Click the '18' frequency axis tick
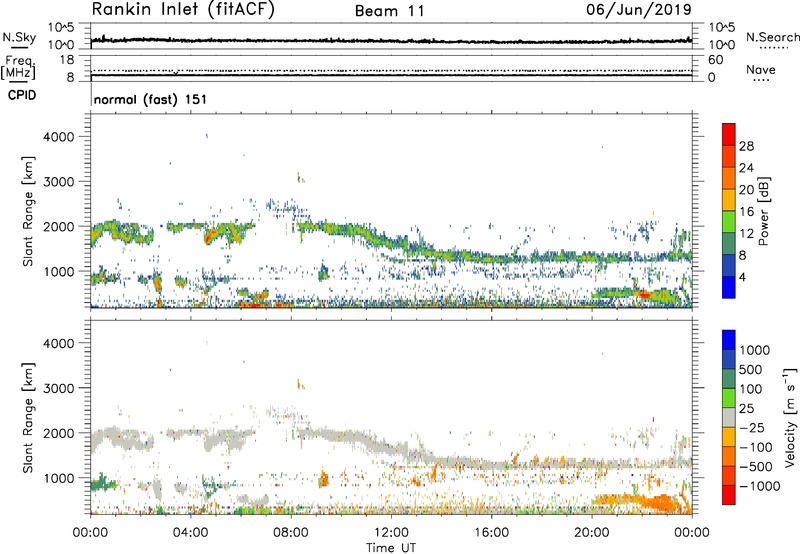The height and width of the screenshot is (554, 800). click(67, 60)
